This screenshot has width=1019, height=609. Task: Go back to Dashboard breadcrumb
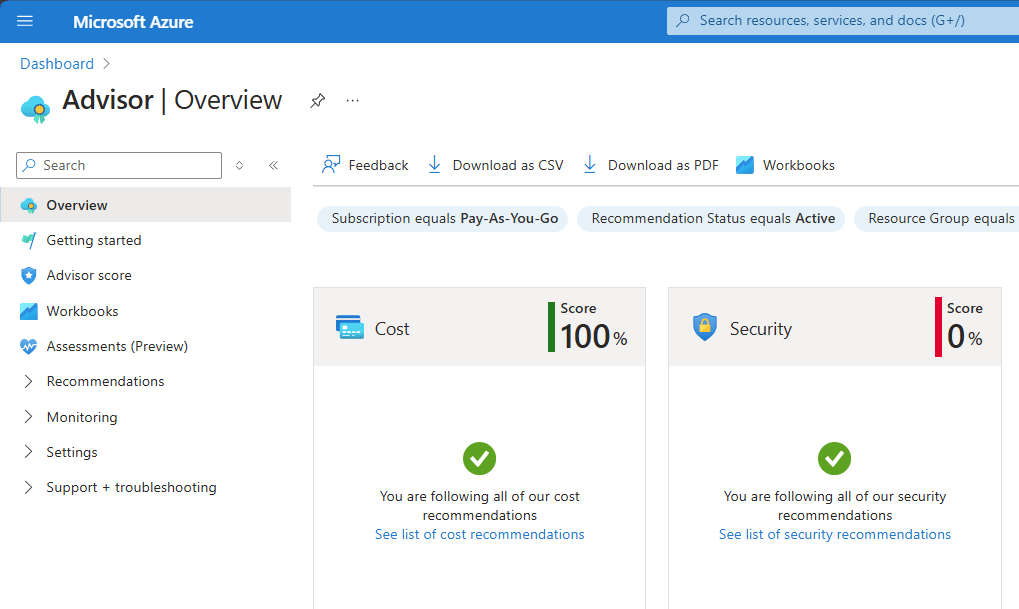pyautogui.click(x=57, y=64)
